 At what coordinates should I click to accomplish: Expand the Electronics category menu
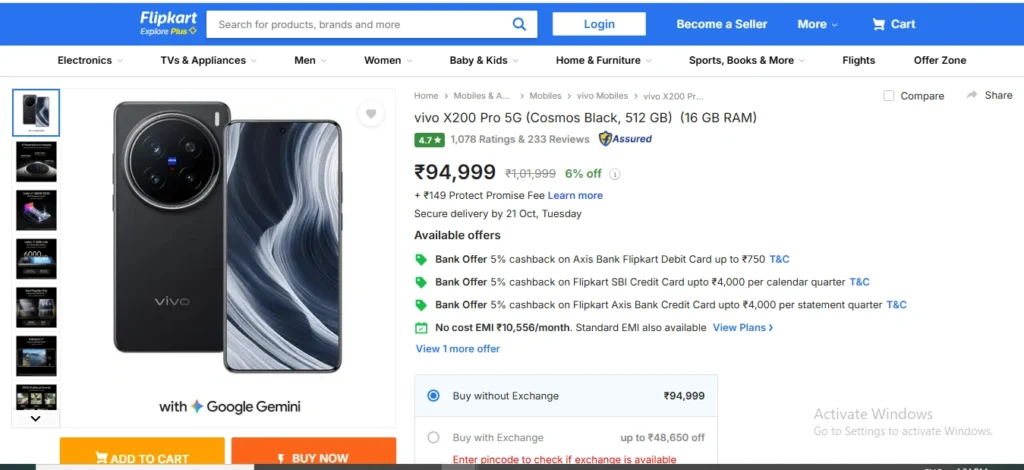click(x=90, y=60)
